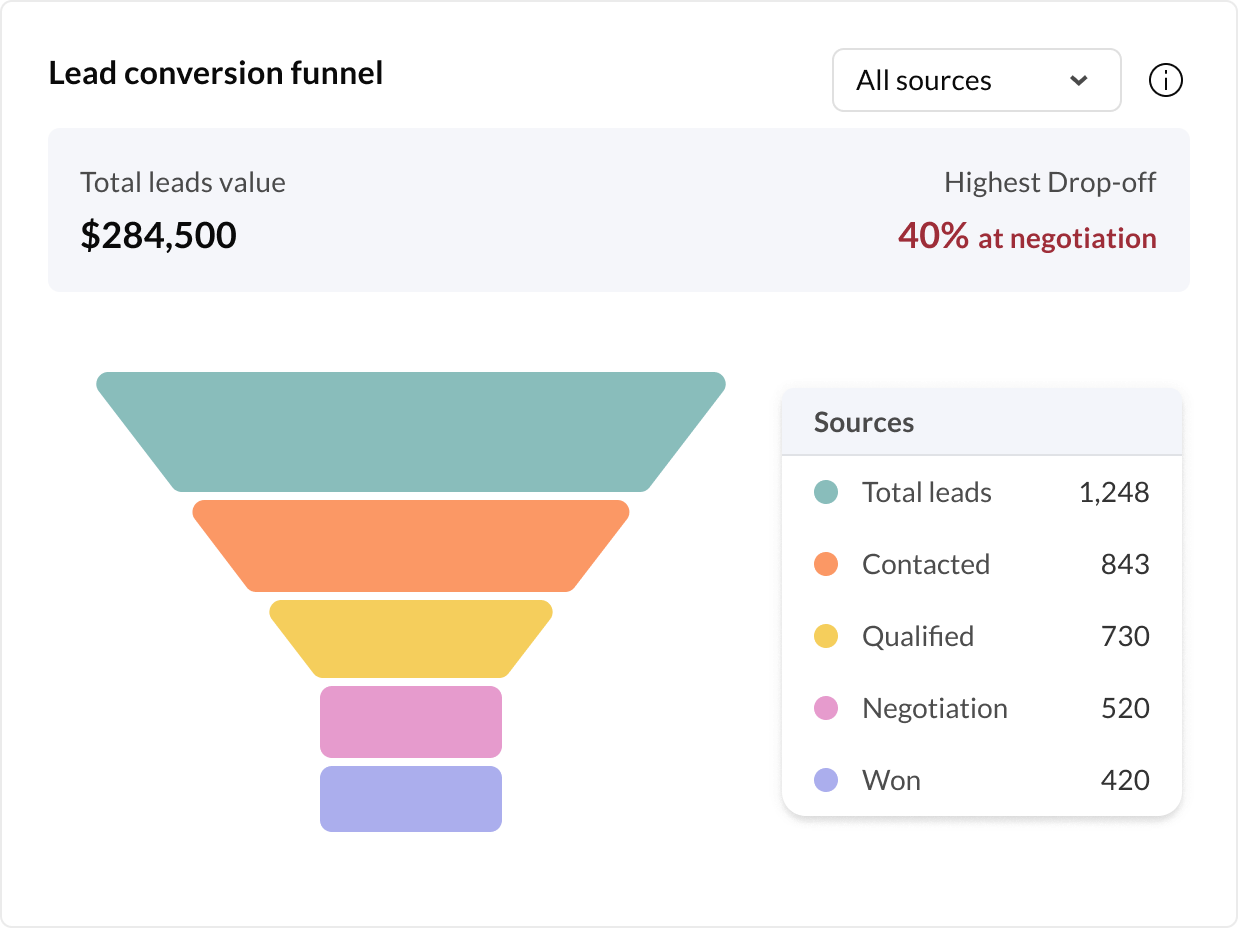Click the purple Won legend dot
This screenshot has width=1238, height=928.
click(825, 780)
